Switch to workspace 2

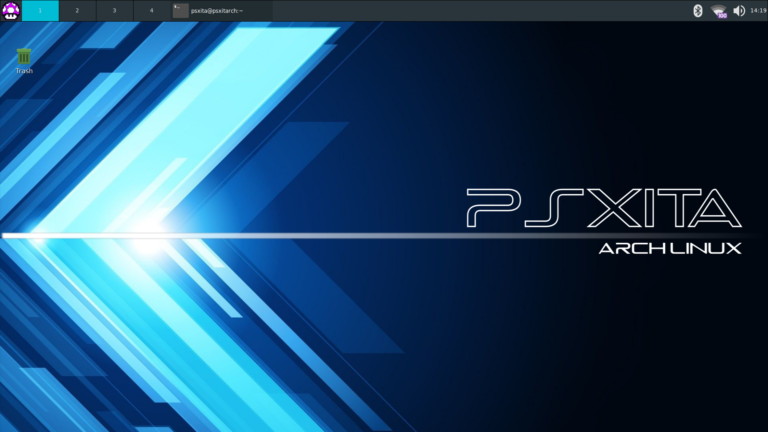[77, 10]
